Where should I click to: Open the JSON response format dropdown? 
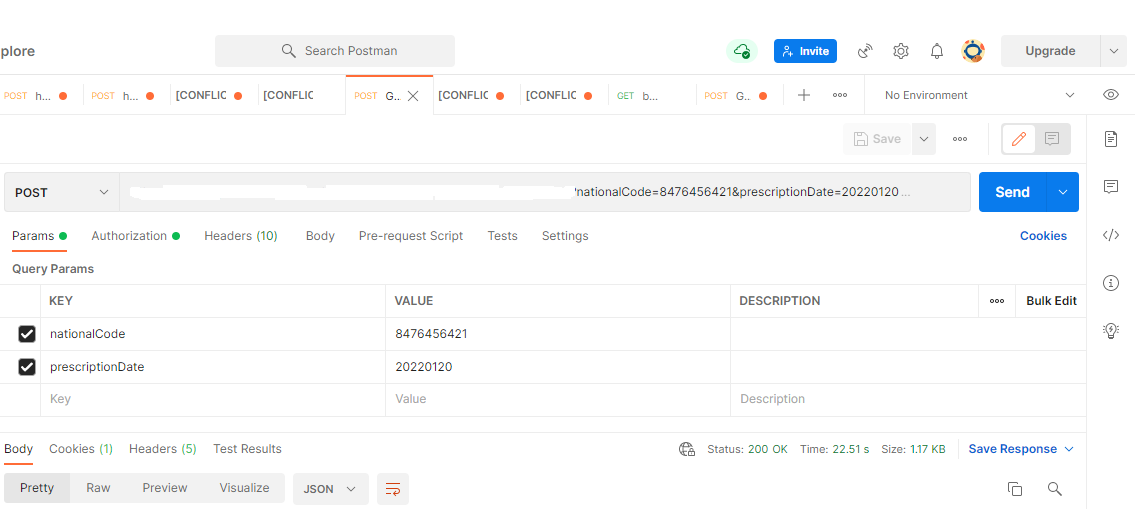331,489
